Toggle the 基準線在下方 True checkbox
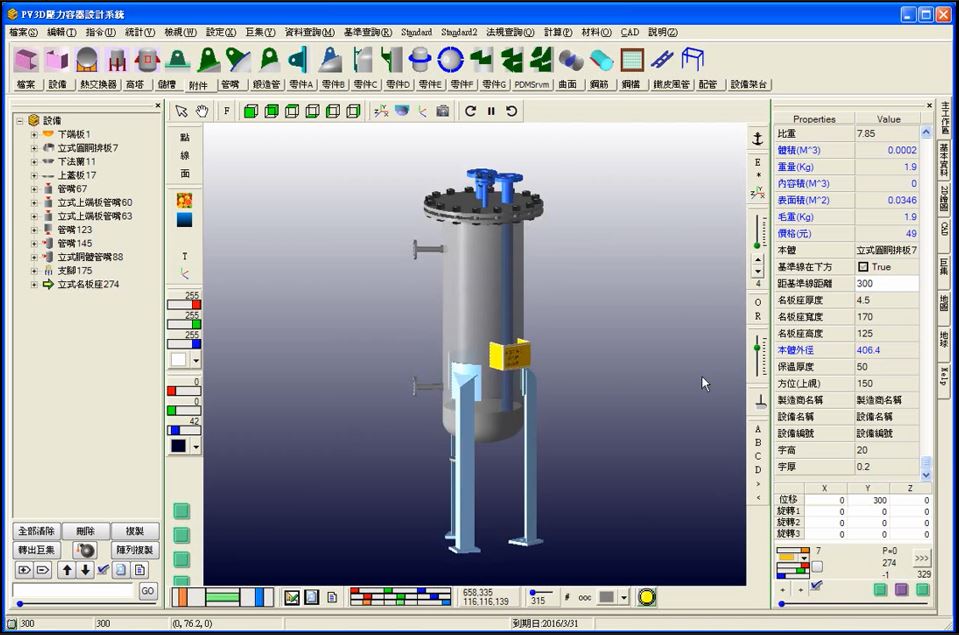959x635 pixels. [x=863, y=267]
